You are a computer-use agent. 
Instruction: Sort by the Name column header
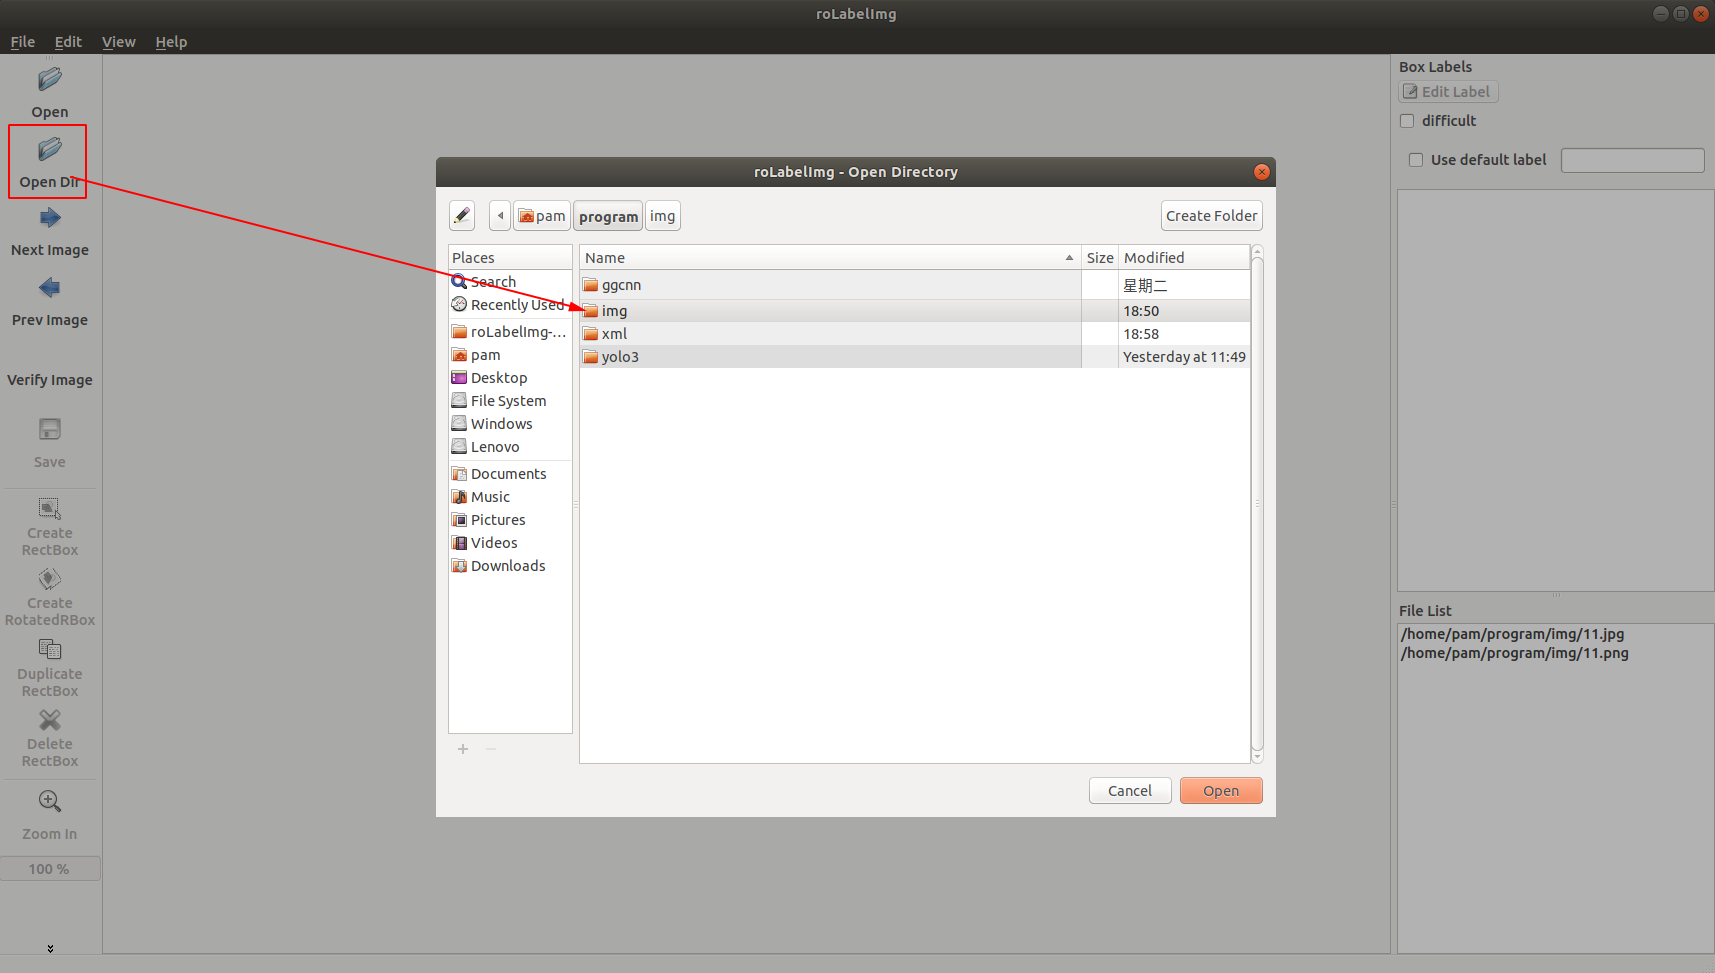[830, 258]
